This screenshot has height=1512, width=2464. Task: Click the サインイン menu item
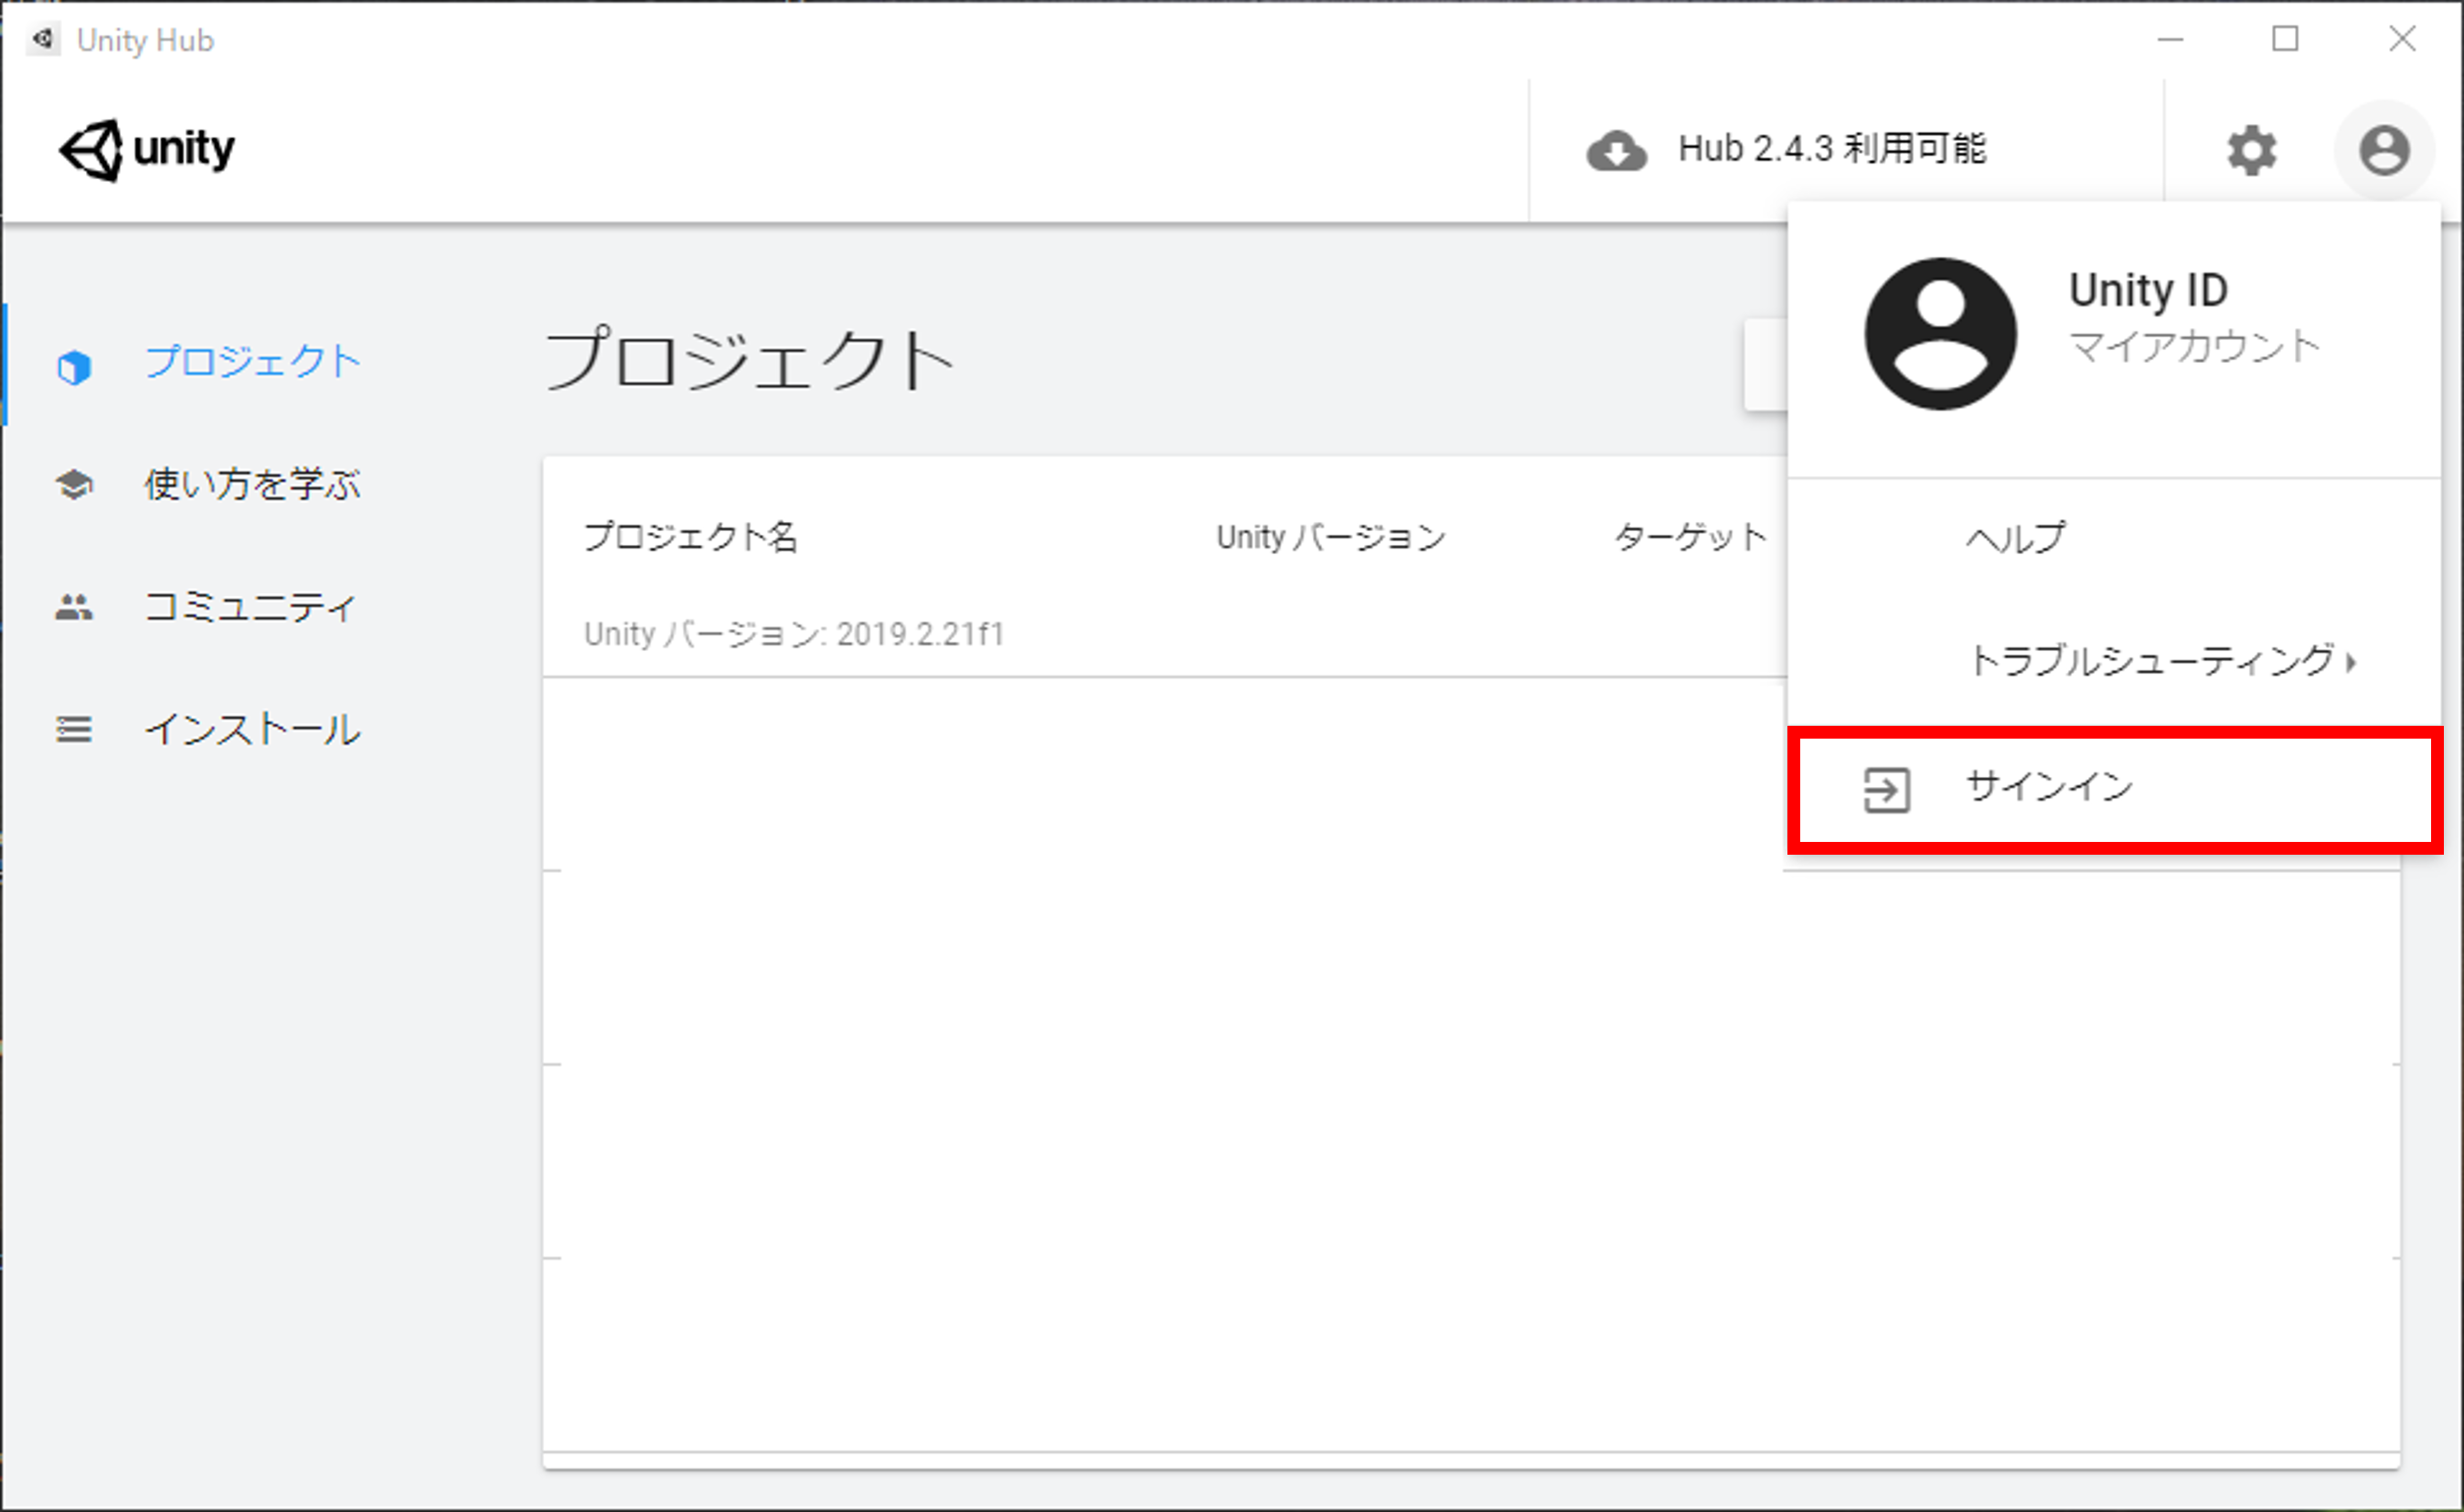pyautogui.click(x=2115, y=790)
